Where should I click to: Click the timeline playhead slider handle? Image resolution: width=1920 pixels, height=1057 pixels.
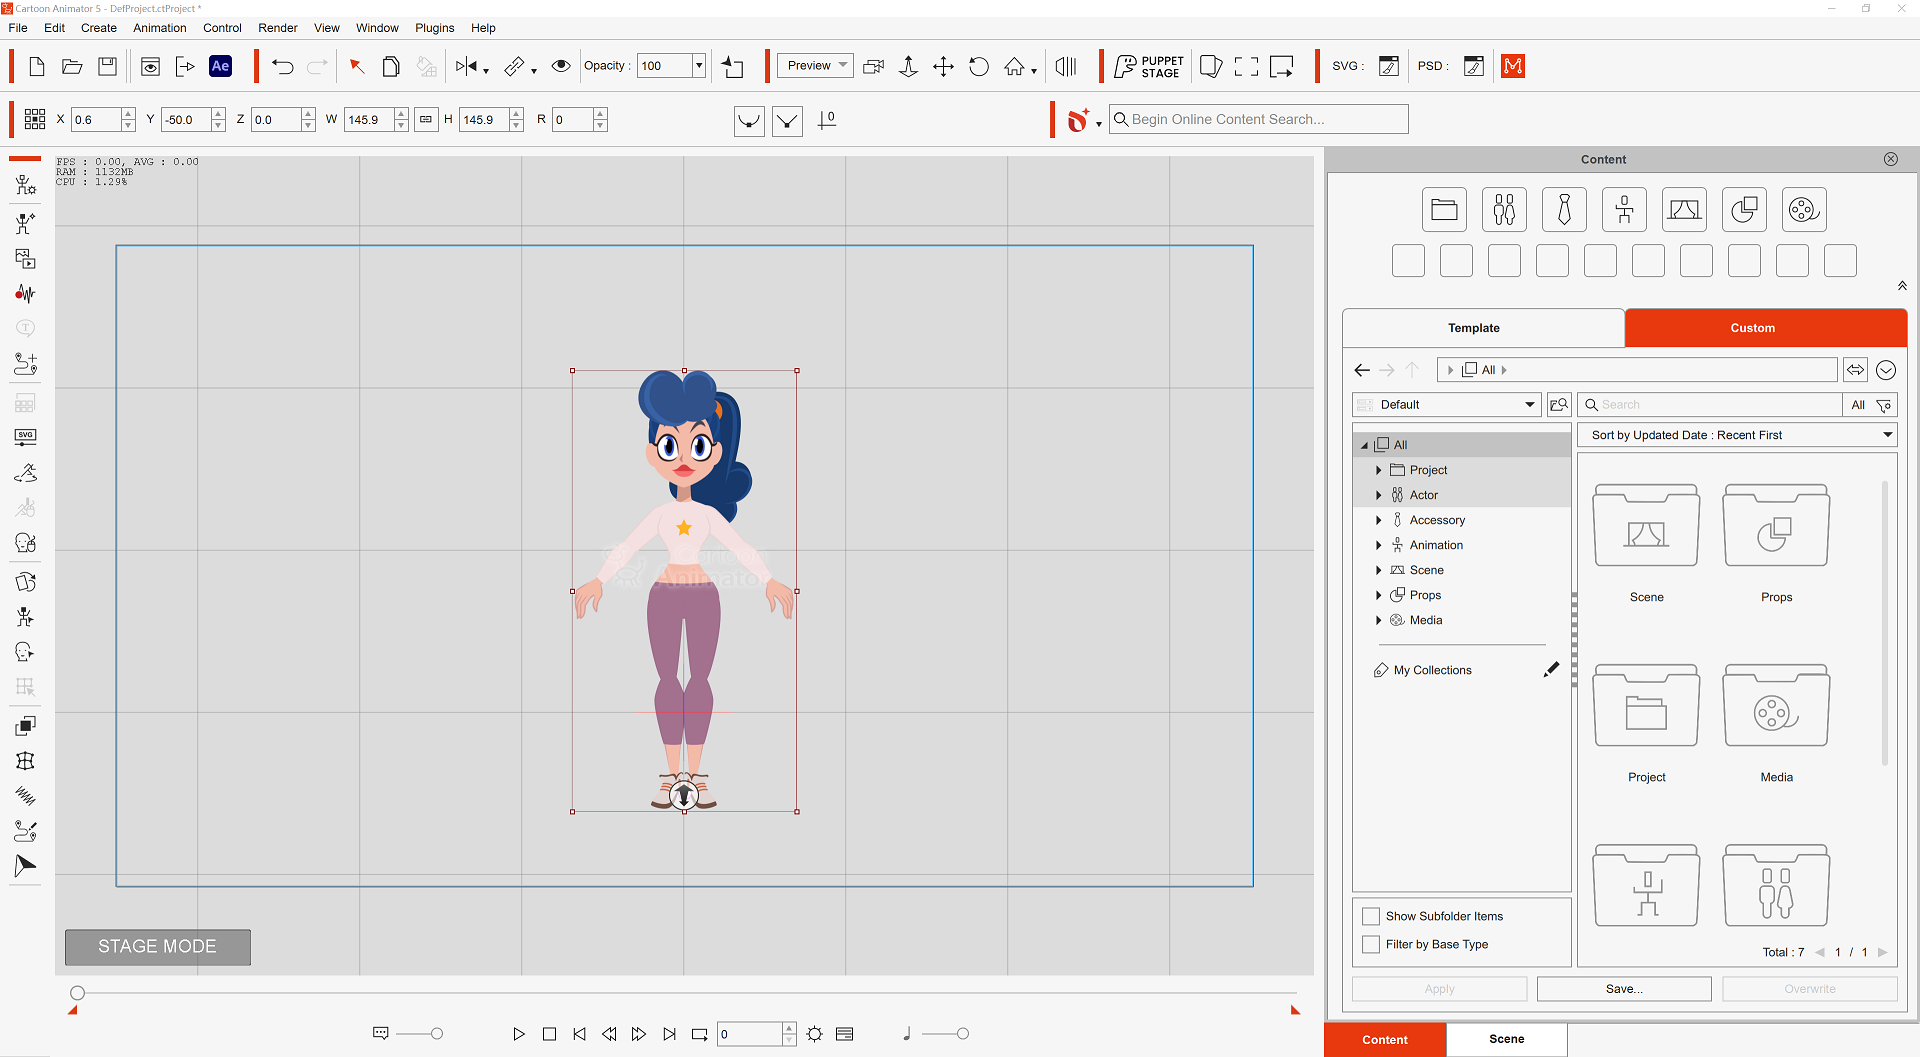78,993
